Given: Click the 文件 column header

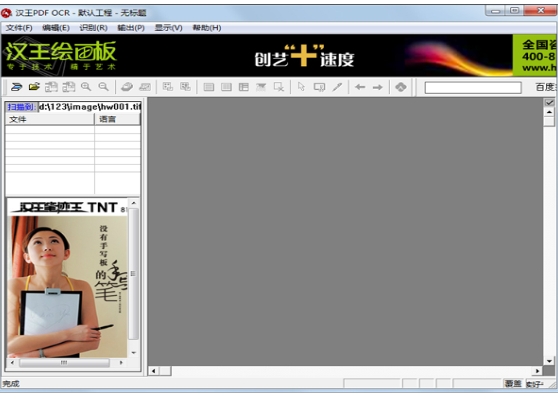Looking at the screenshot, I should pyautogui.click(x=50, y=119).
